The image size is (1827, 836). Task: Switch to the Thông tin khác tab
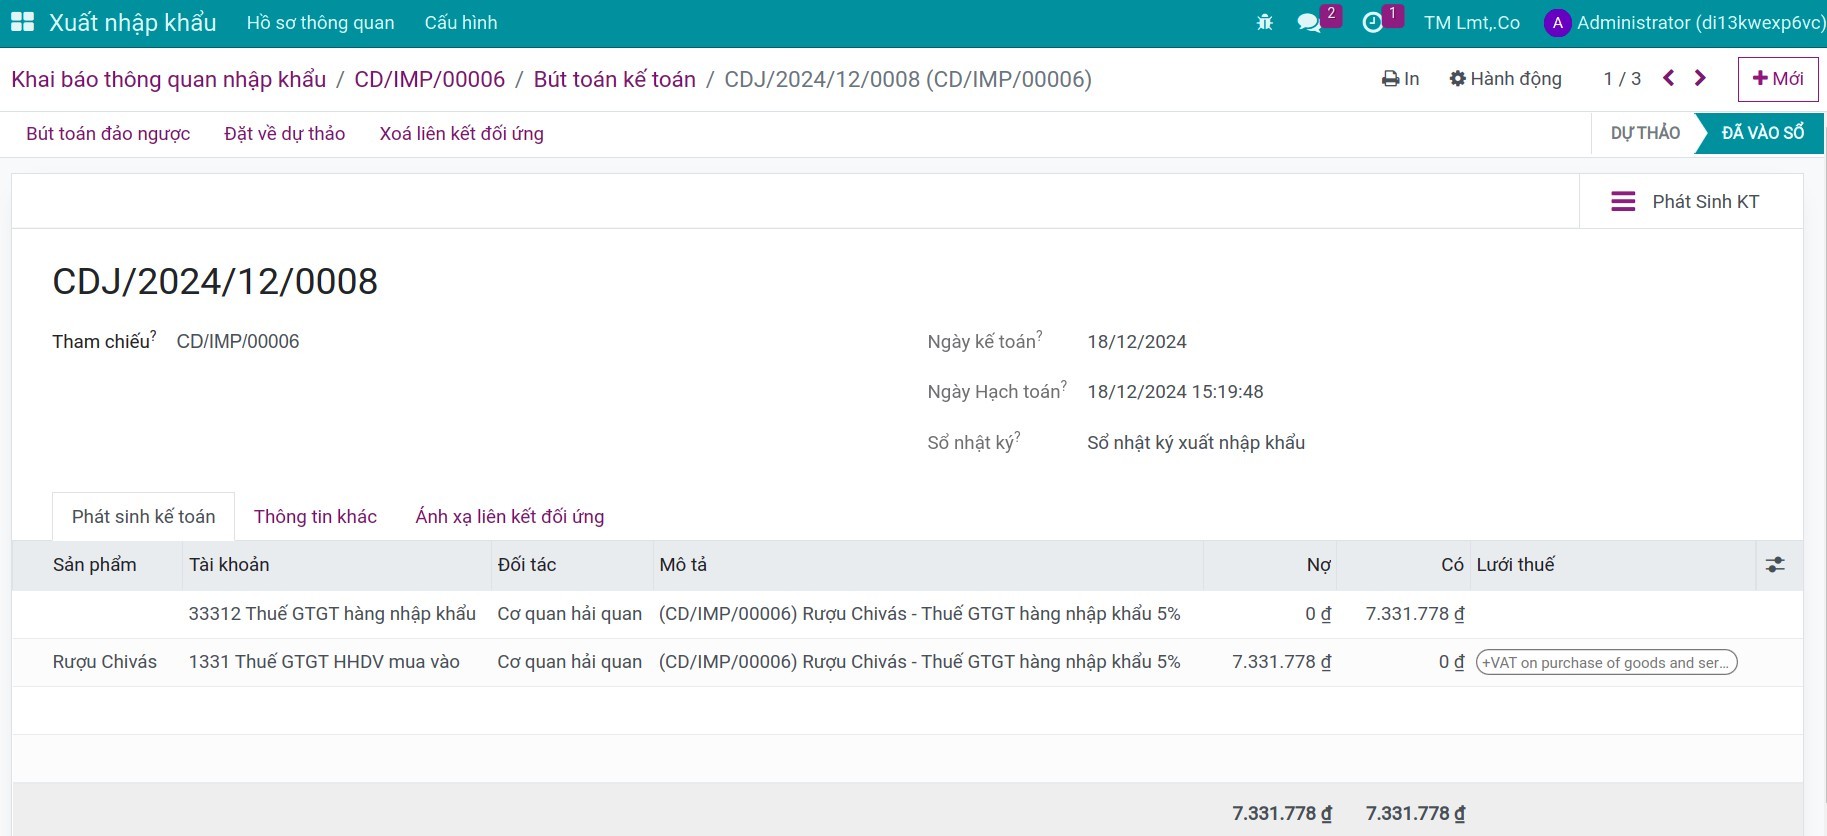315,517
